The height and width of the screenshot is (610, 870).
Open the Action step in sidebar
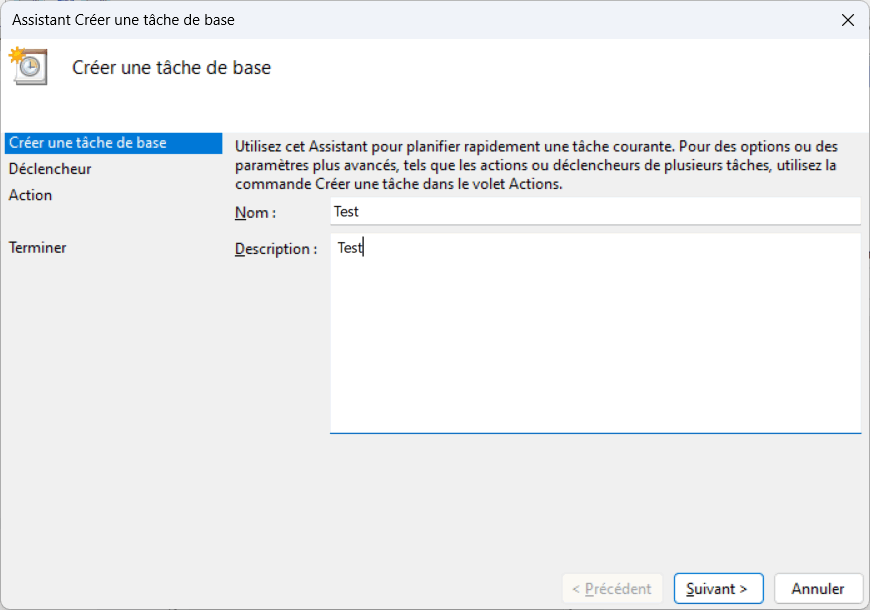tap(31, 195)
